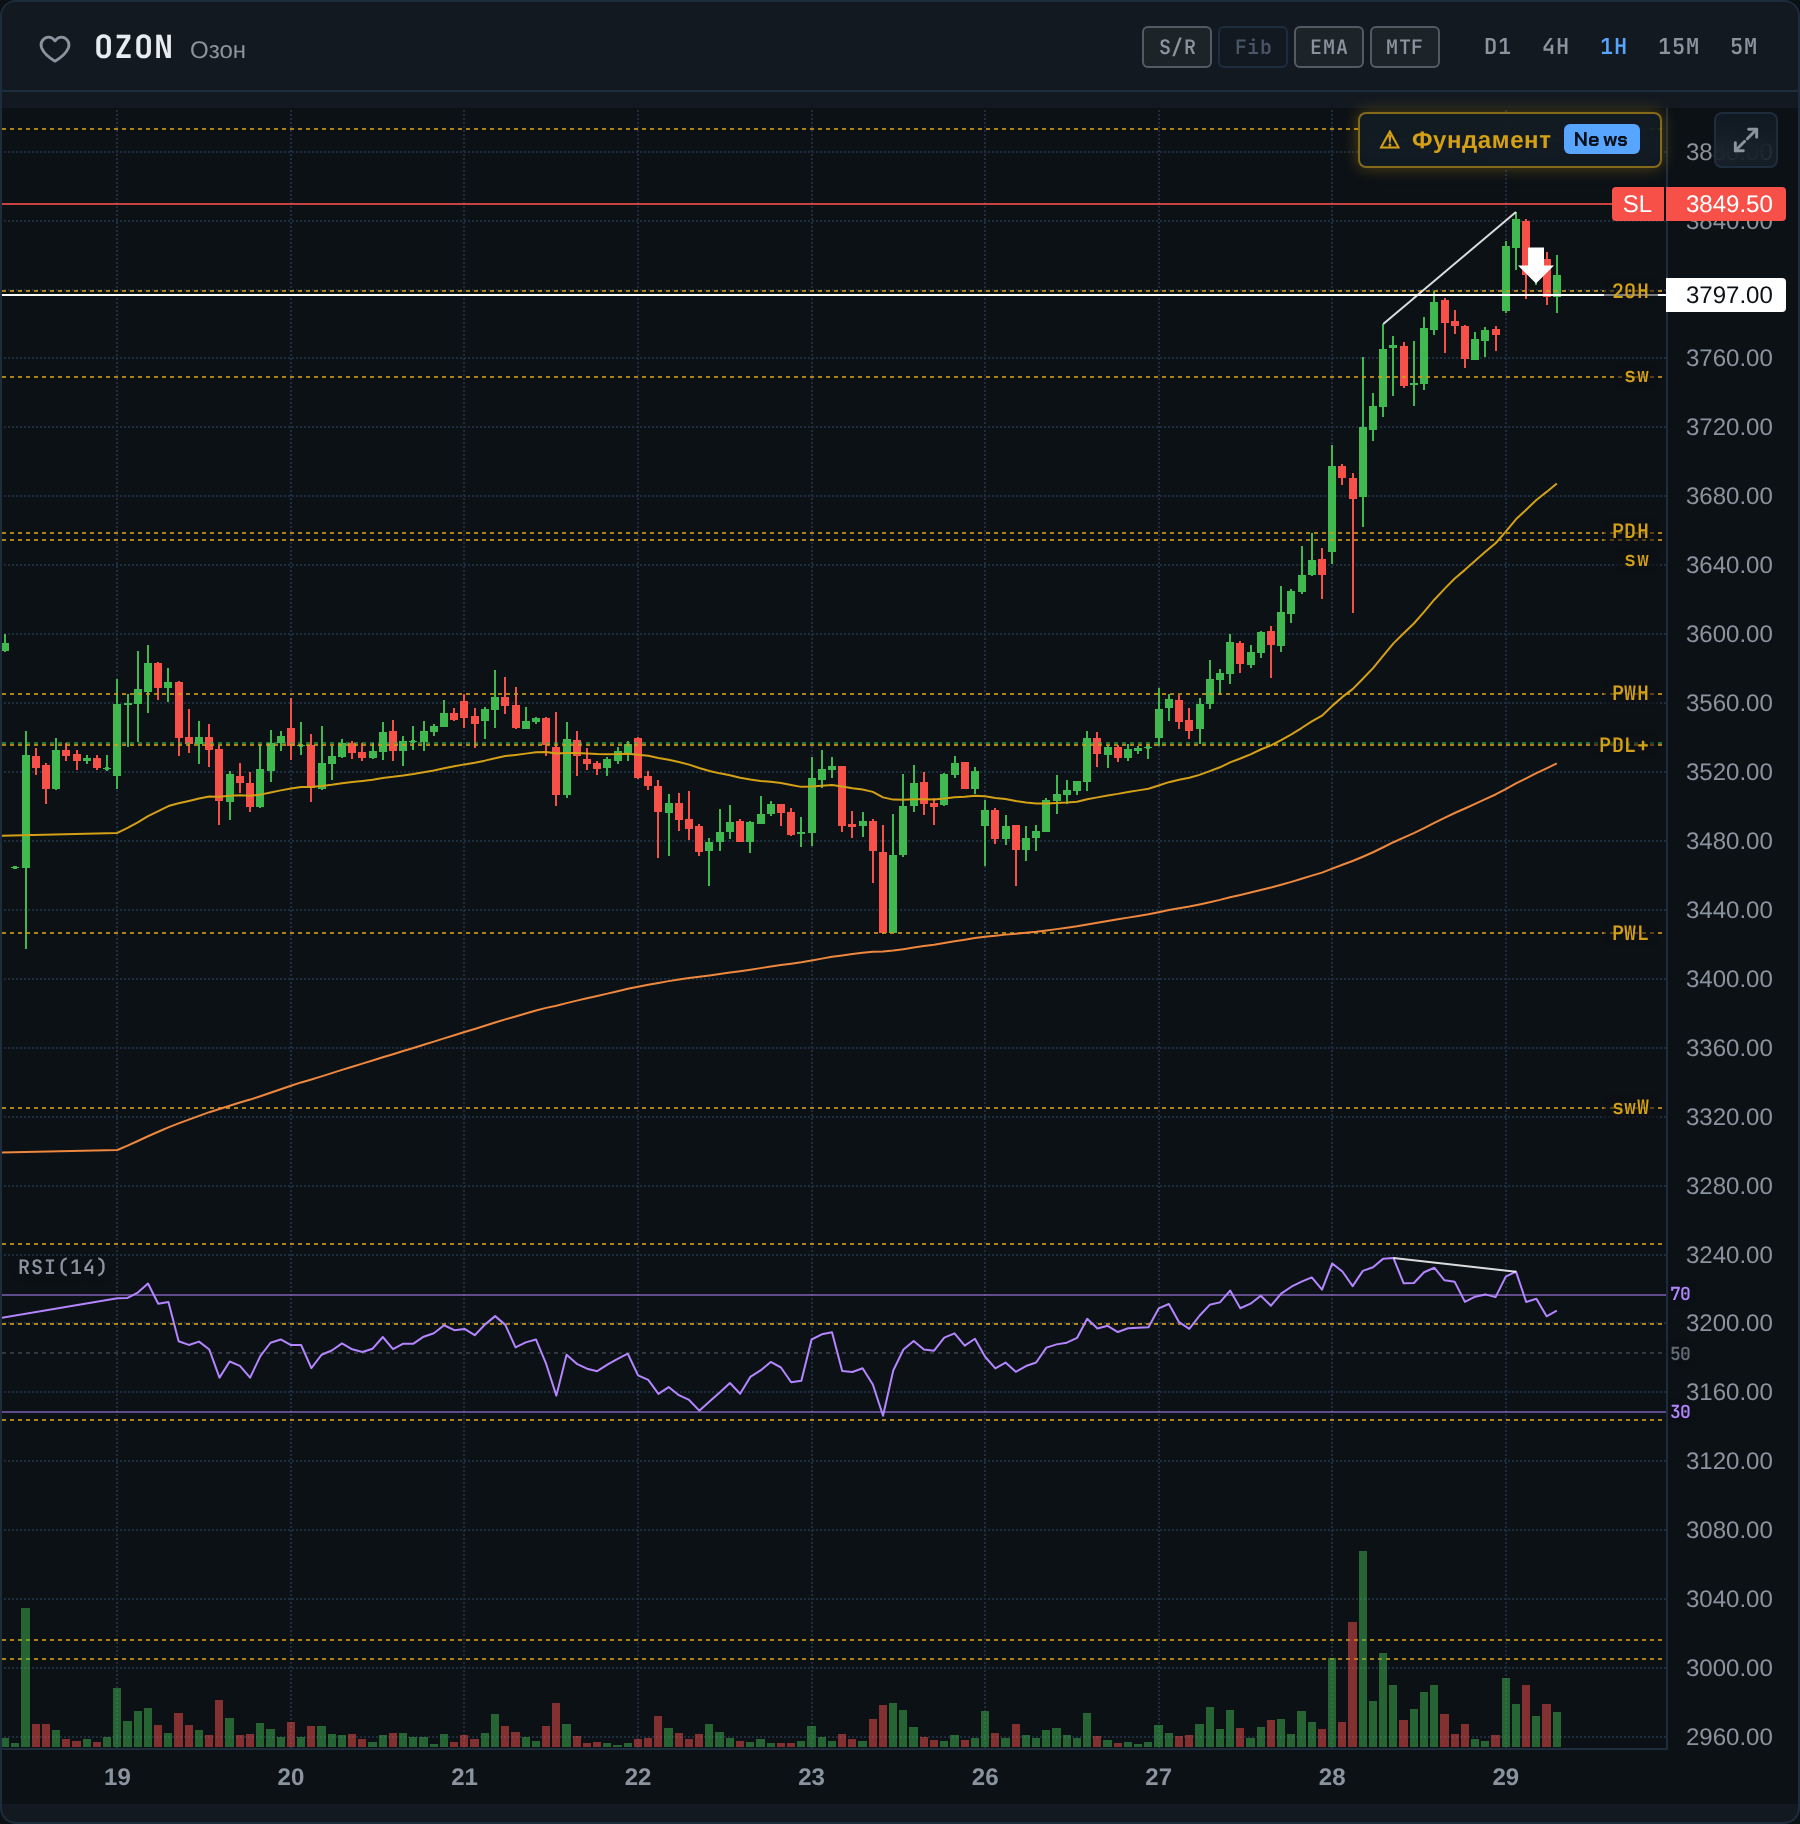Click date 26 on time axis
Screen dimensions: 1800x1824
pos(985,1777)
